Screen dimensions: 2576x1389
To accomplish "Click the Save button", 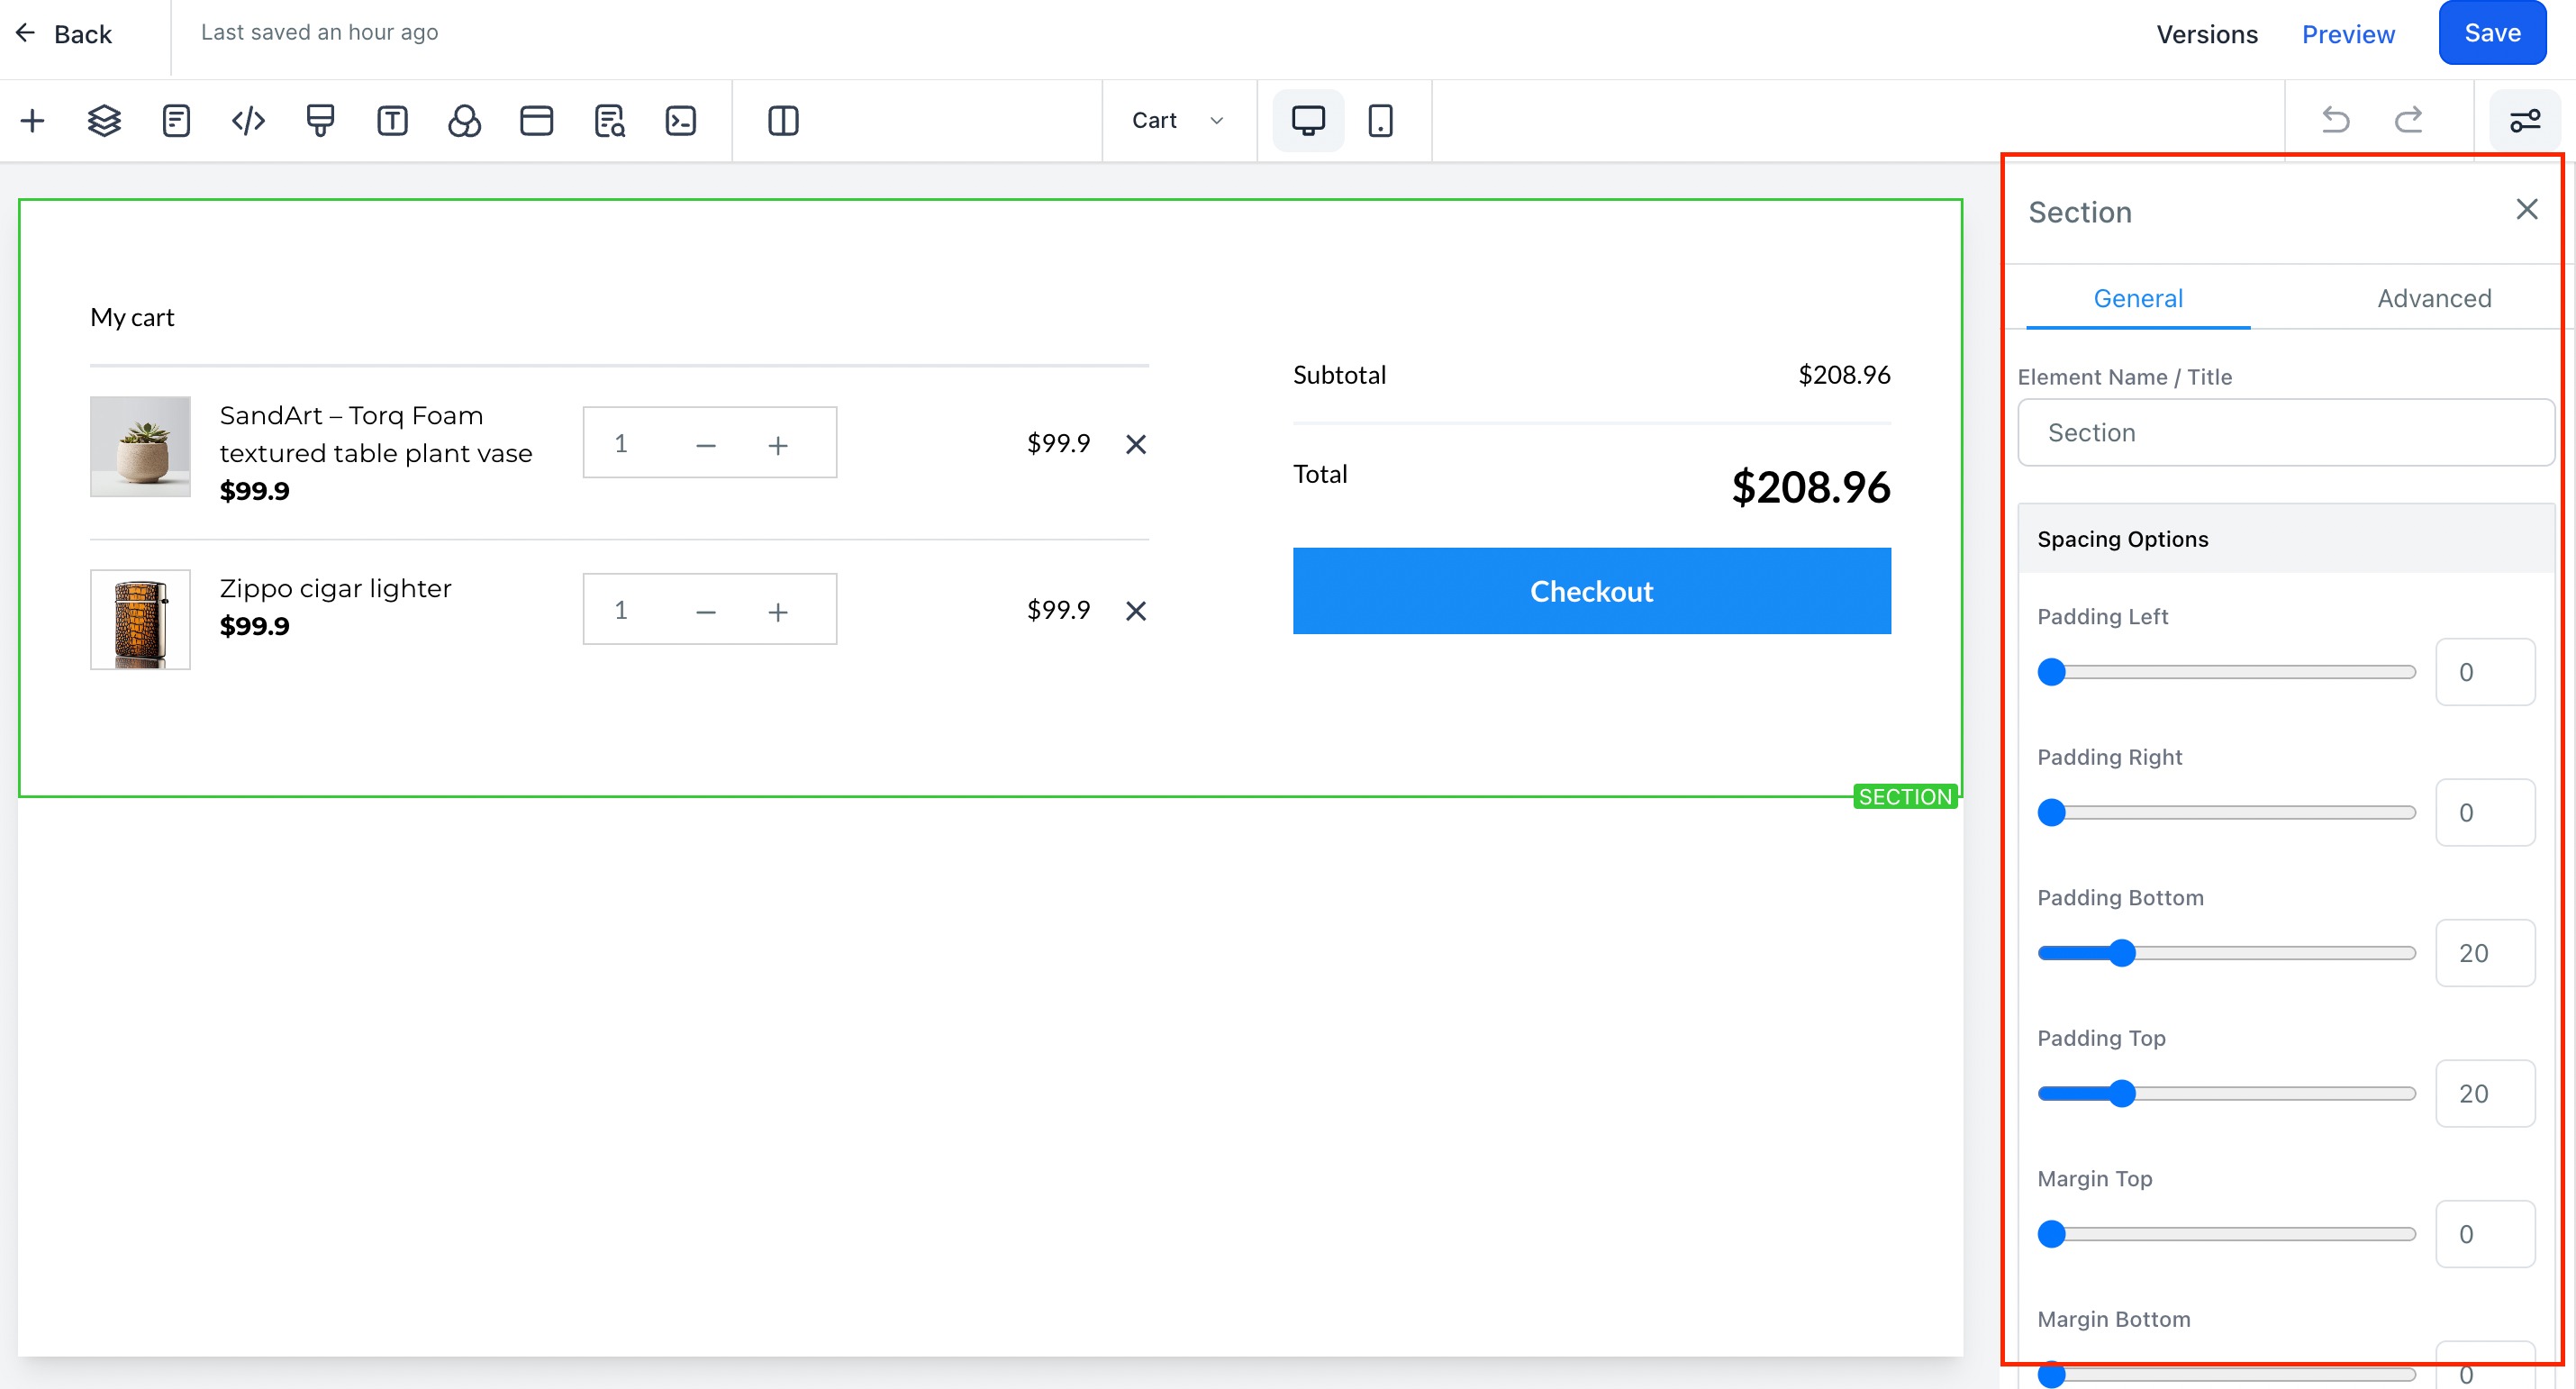I will point(2492,33).
